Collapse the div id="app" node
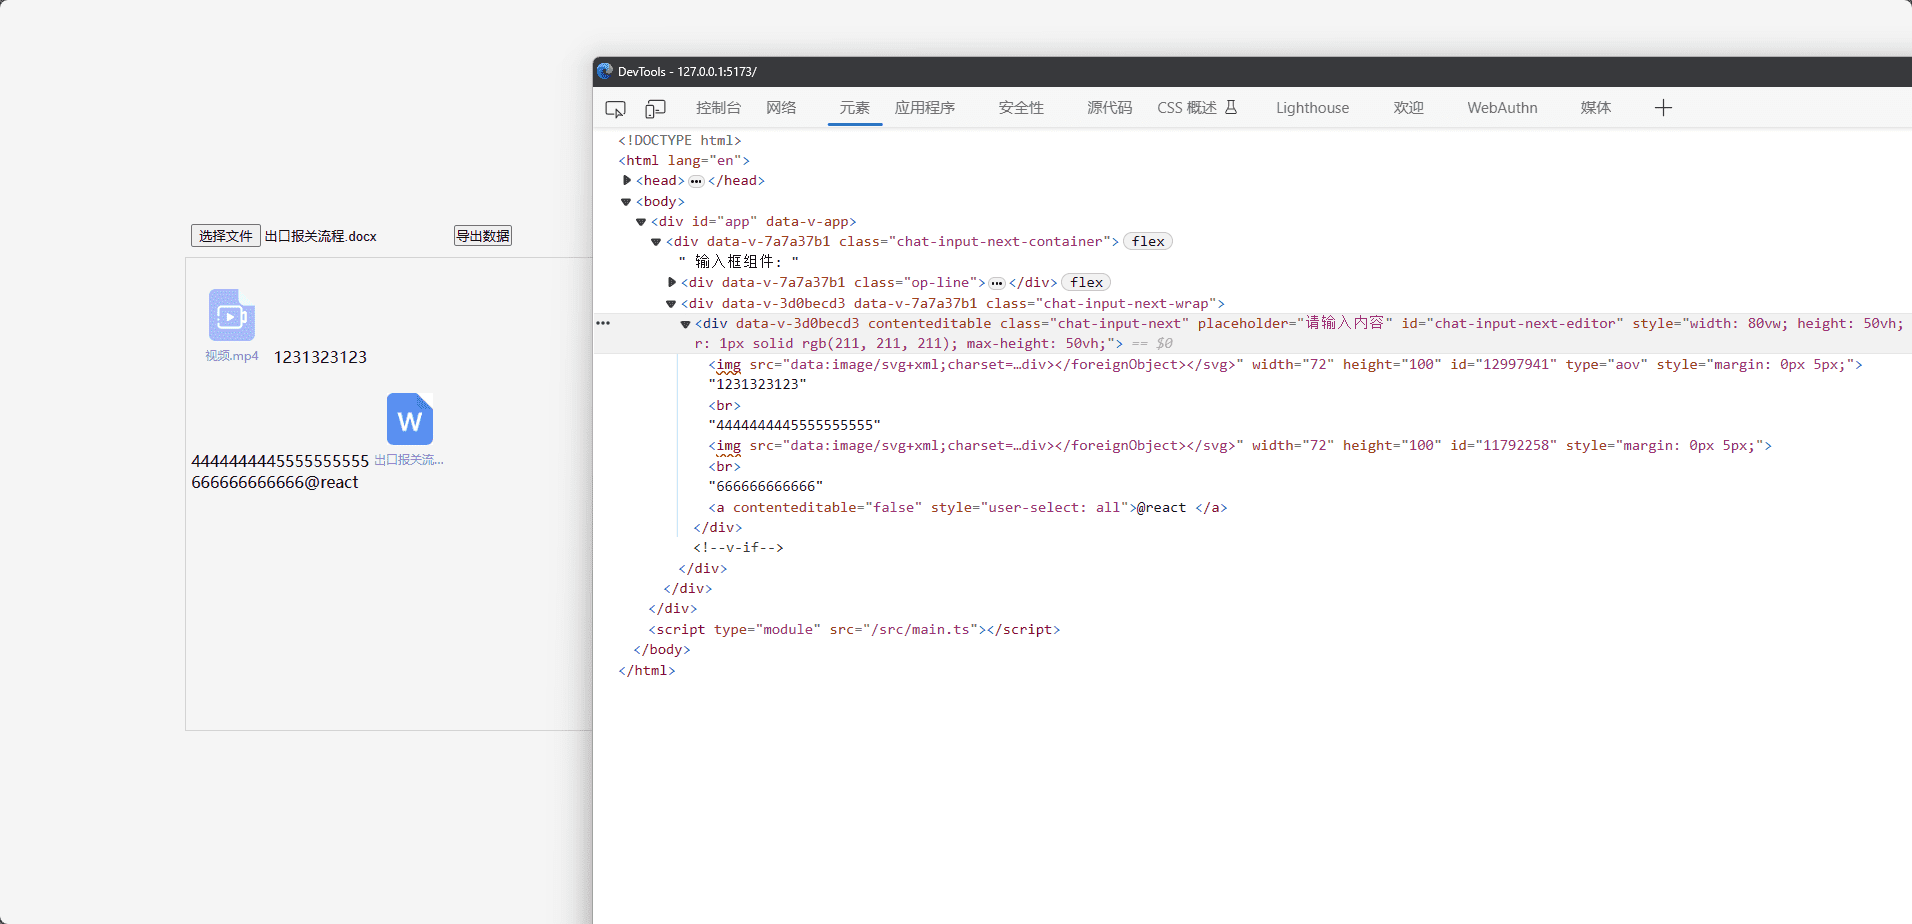This screenshot has width=1912, height=924. (641, 222)
